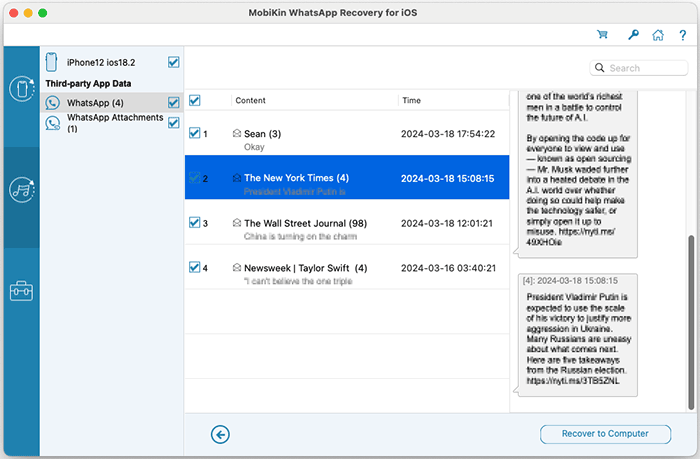Click into the Search field

click(638, 68)
